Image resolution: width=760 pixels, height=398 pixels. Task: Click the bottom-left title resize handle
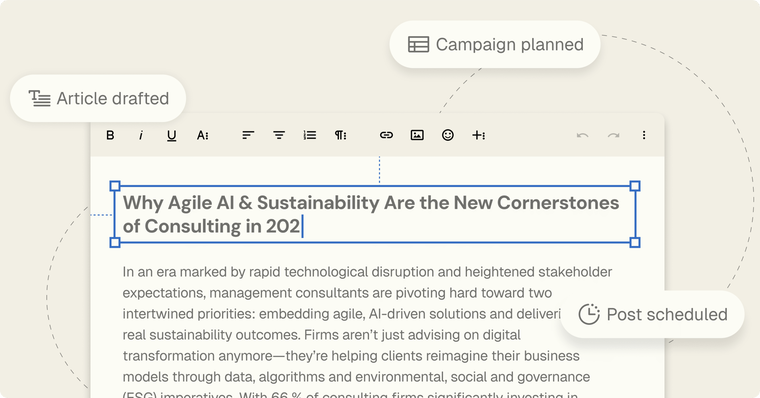[115, 242]
